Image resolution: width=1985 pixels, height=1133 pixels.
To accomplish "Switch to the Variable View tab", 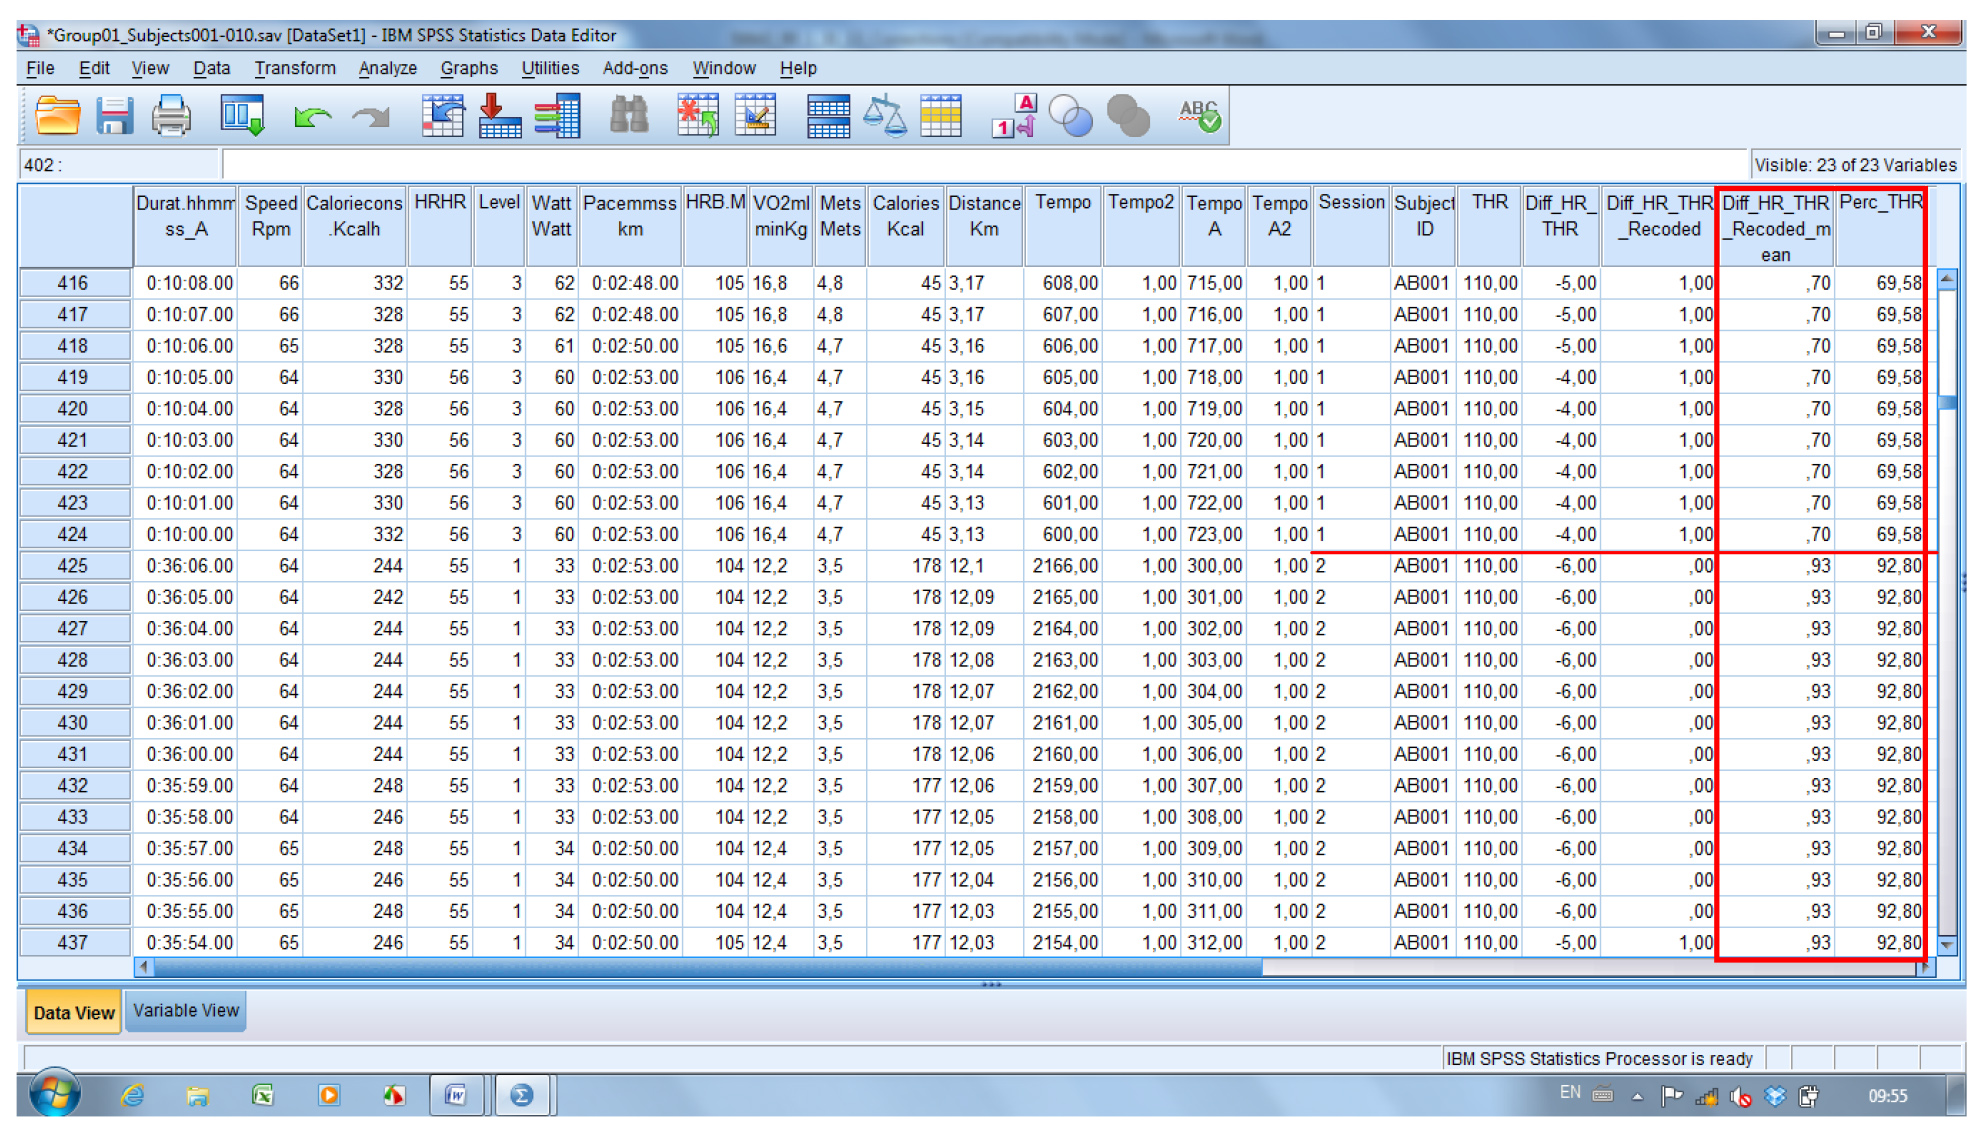I will pos(186,1011).
